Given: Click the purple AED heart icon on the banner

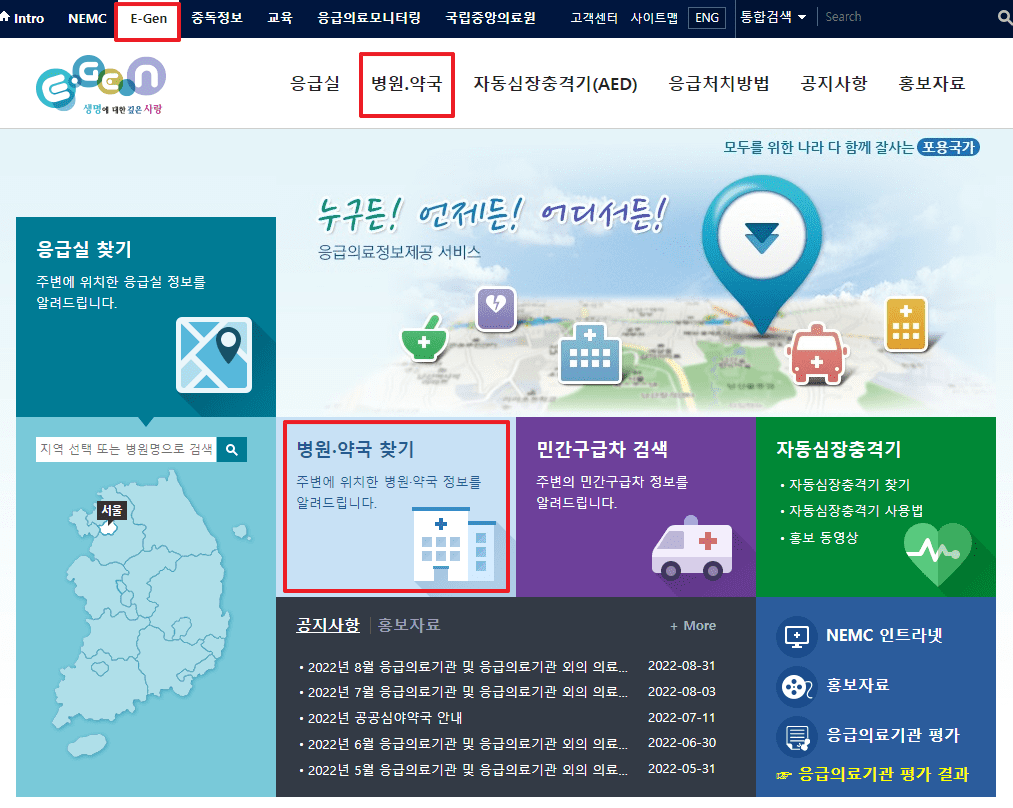Looking at the screenshot, I should click(496, 309).
